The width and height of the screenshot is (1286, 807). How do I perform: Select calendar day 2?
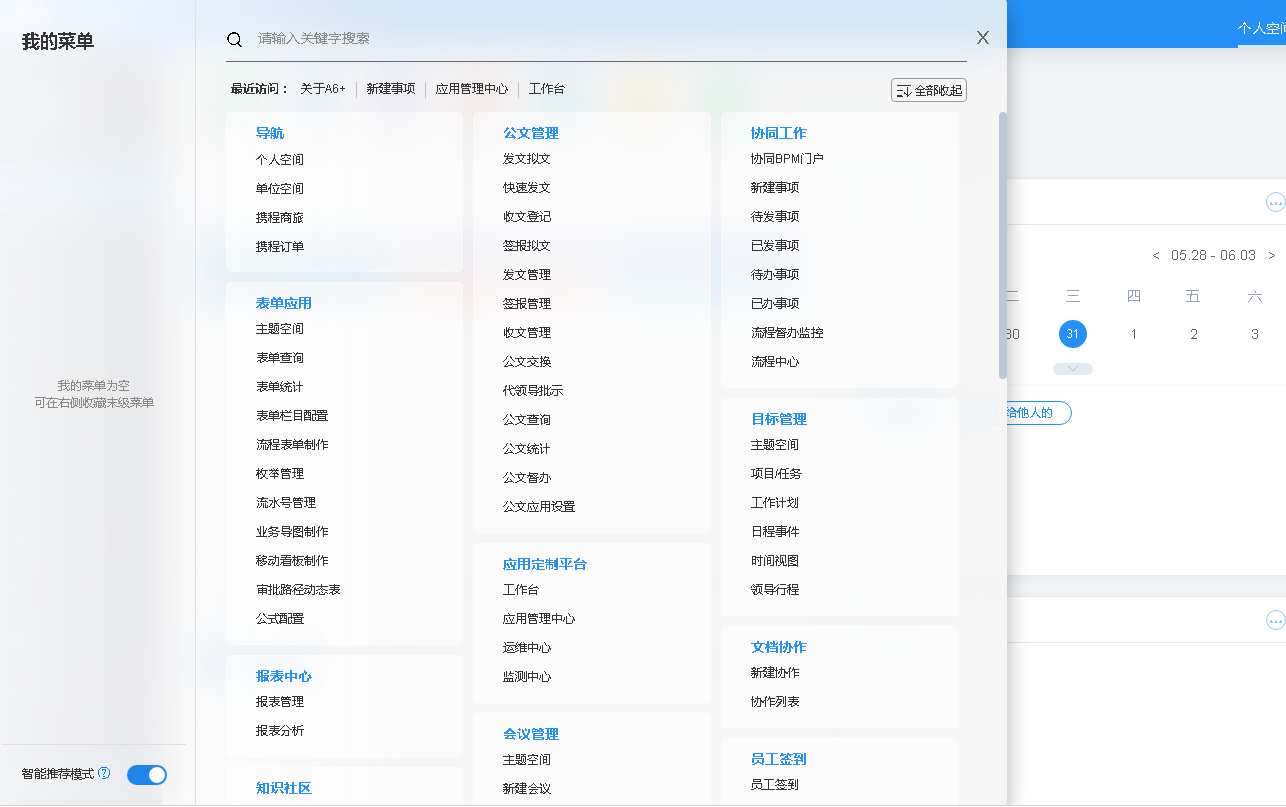pos(1194,335)
